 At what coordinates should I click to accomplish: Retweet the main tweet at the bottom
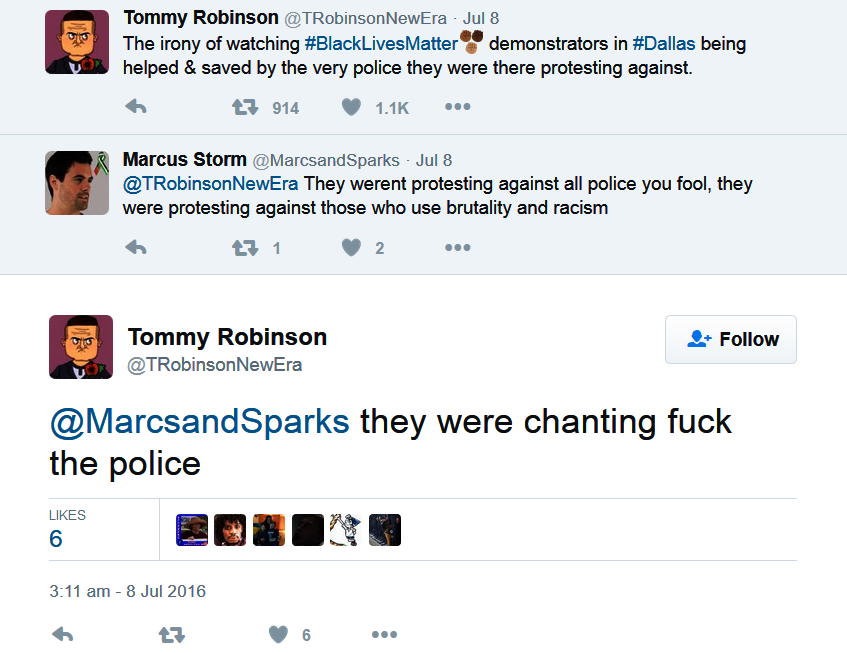point(171,634)
